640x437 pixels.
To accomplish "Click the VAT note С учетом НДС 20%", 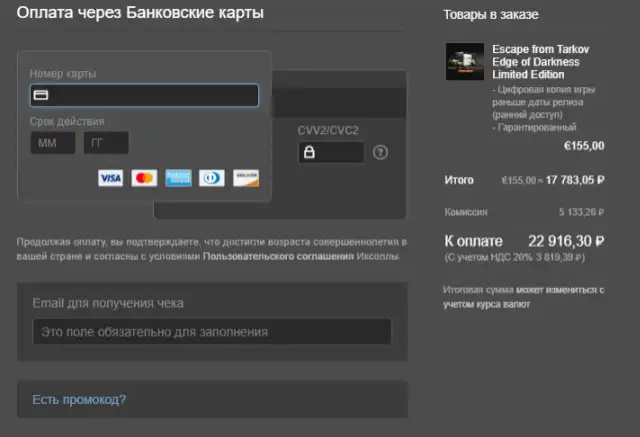I will pyautogui.click(x=514, y=258).
